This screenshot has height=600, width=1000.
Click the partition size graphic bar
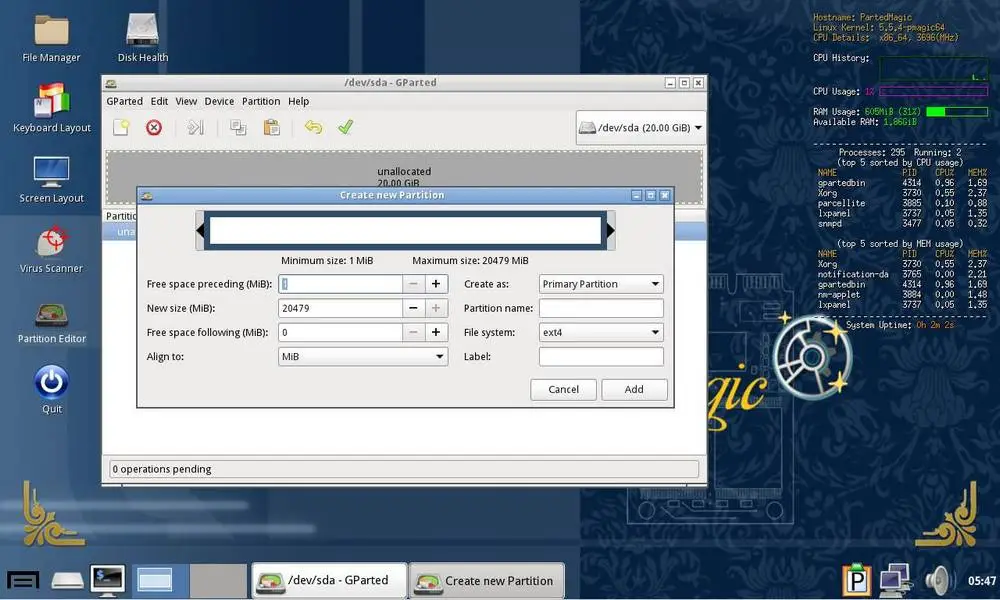405,230
